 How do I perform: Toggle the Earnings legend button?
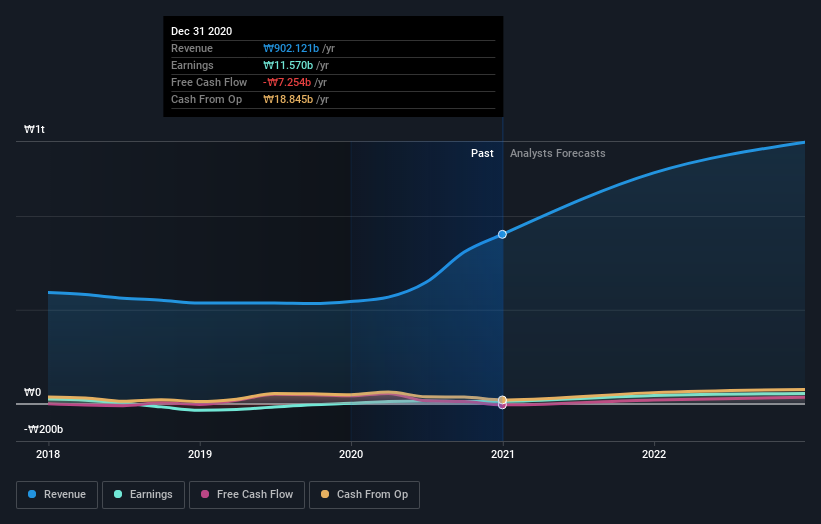pos(143,495)
